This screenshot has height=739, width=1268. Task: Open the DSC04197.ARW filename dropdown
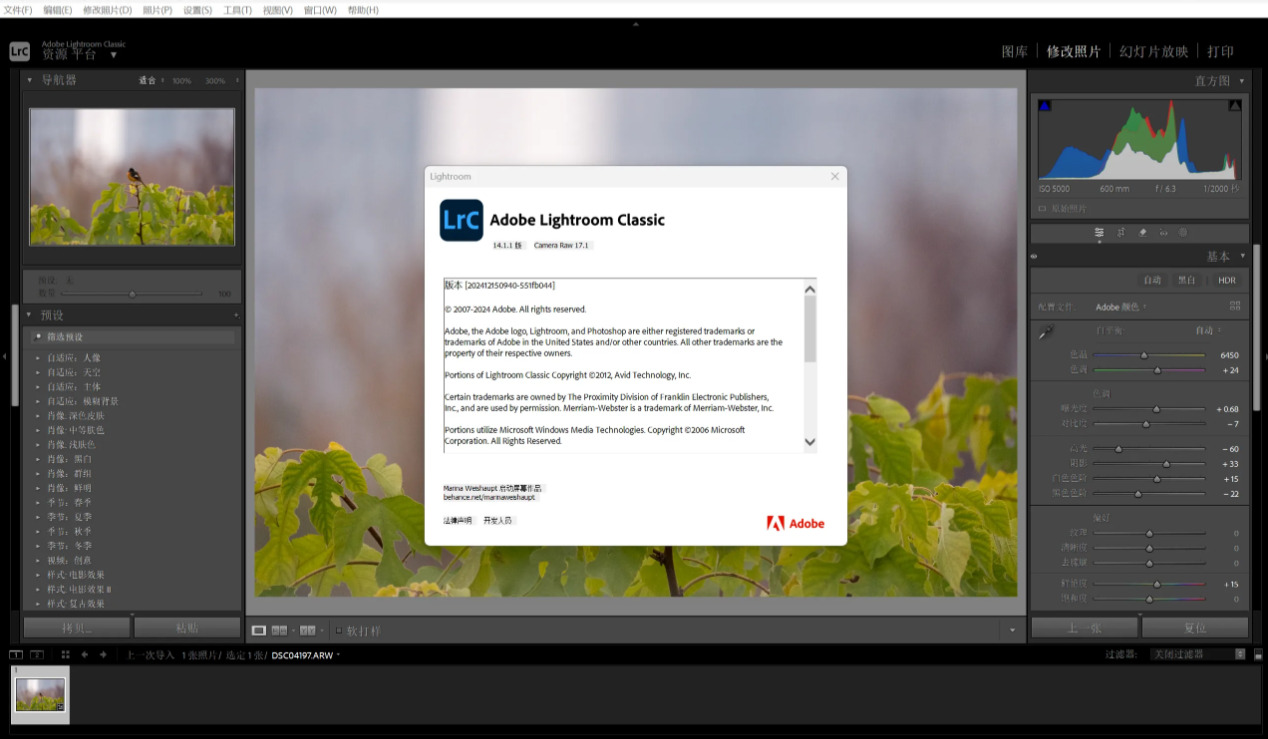point(305,655)
